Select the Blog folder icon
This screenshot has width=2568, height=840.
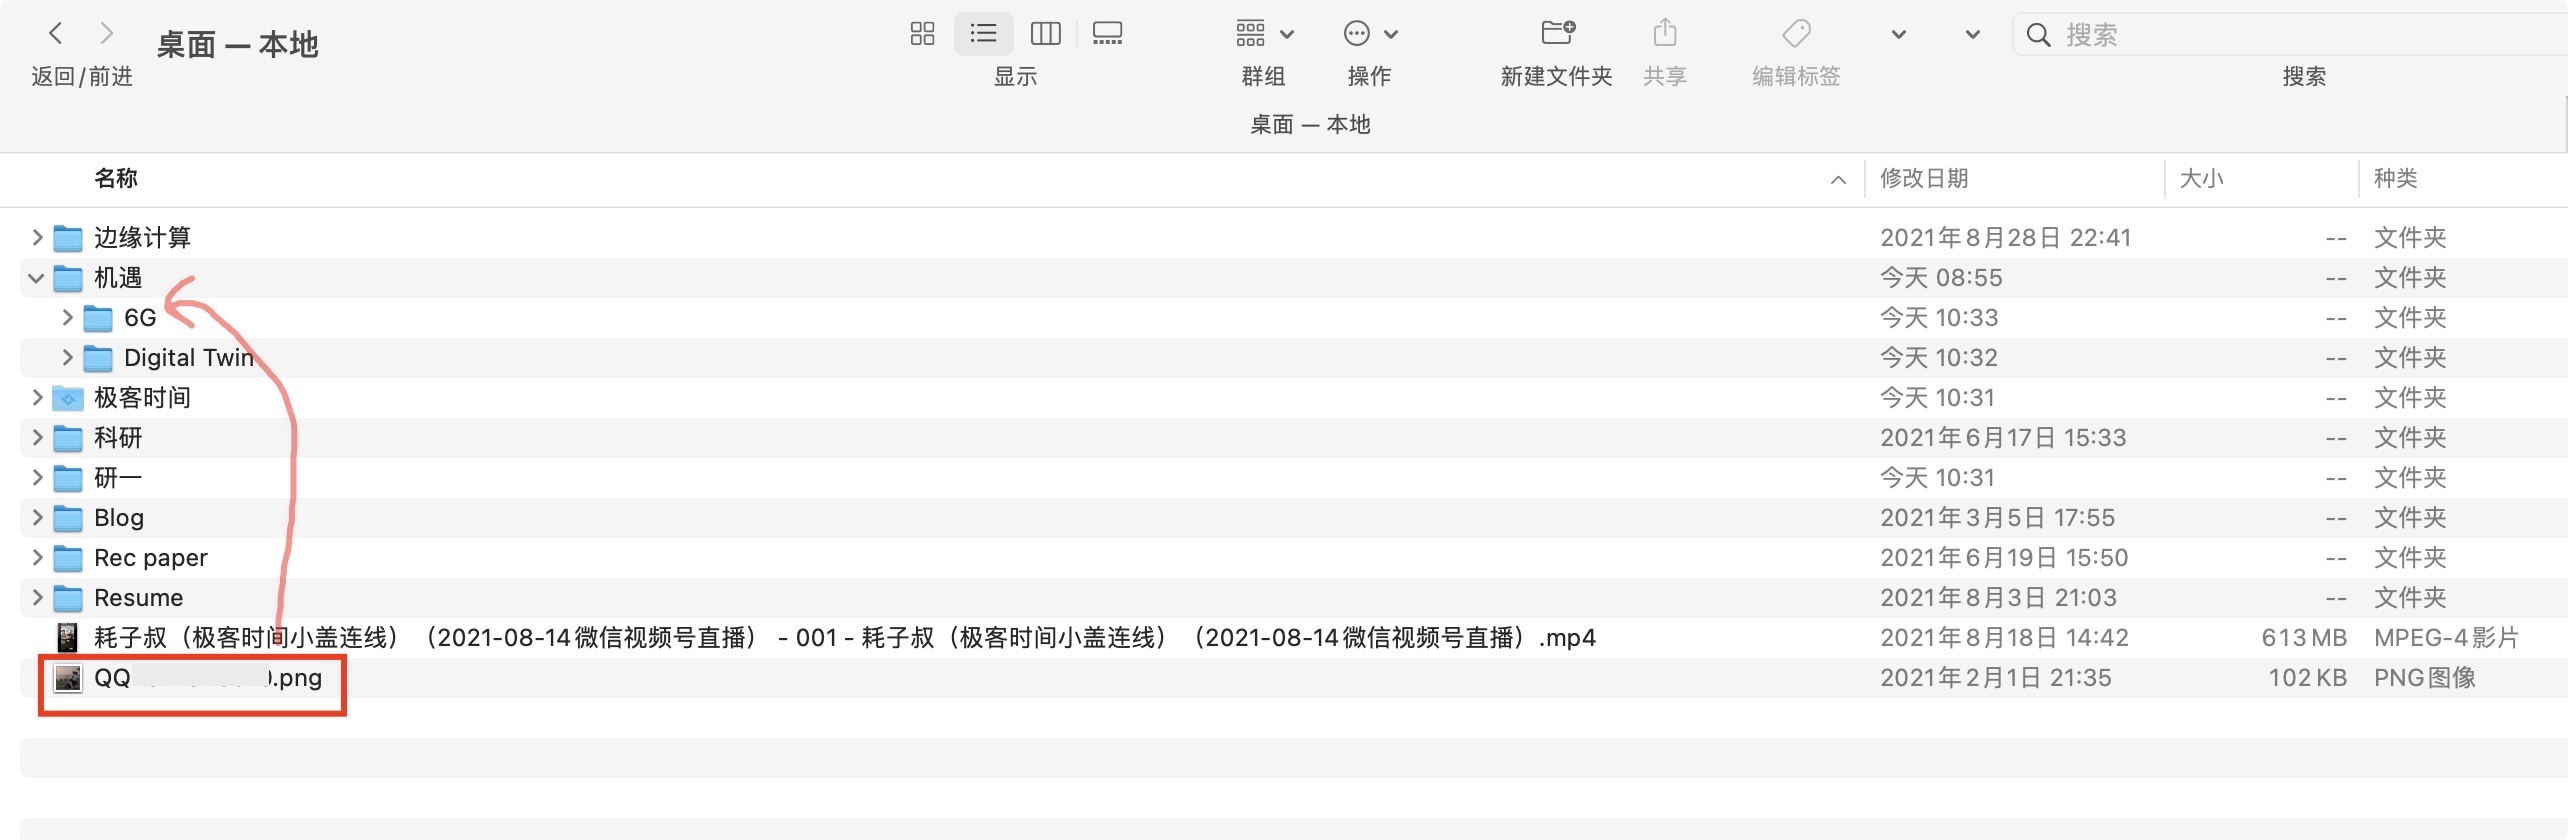[68, 518]
